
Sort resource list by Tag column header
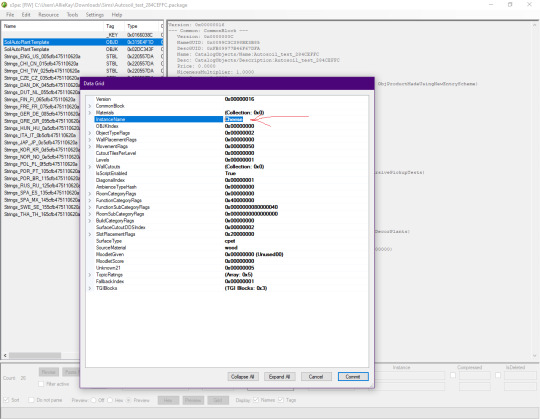pos(114,26)
